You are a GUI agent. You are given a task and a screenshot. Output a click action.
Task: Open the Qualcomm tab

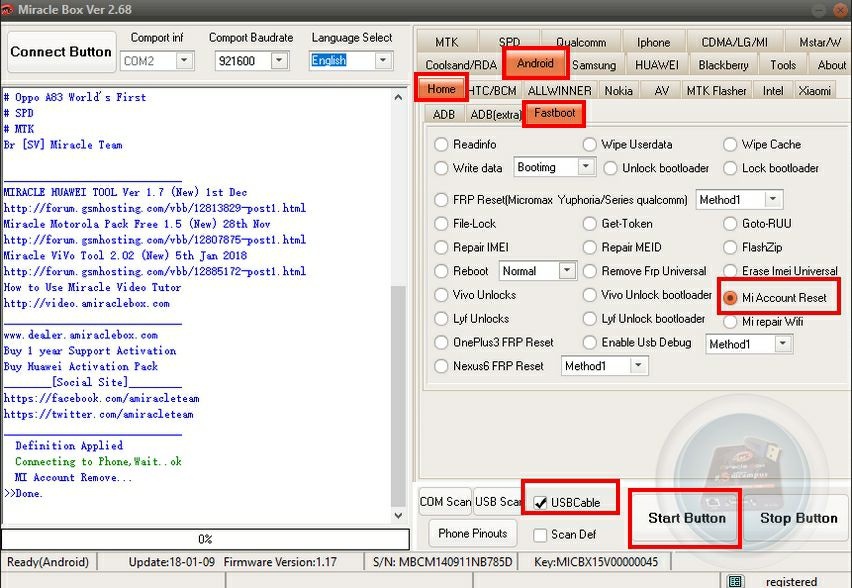point(581,42)
